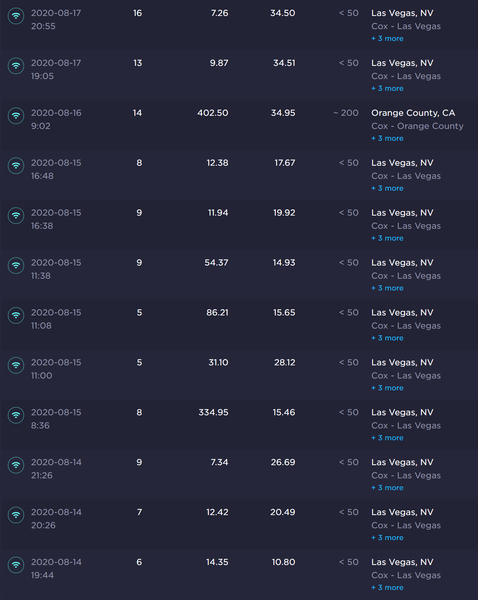The width and height of the screenshot is (478, 600).
Task: Show '+ 3 more' servers for the 2020-08-15 11:08 test
Action: pos(387,338)
